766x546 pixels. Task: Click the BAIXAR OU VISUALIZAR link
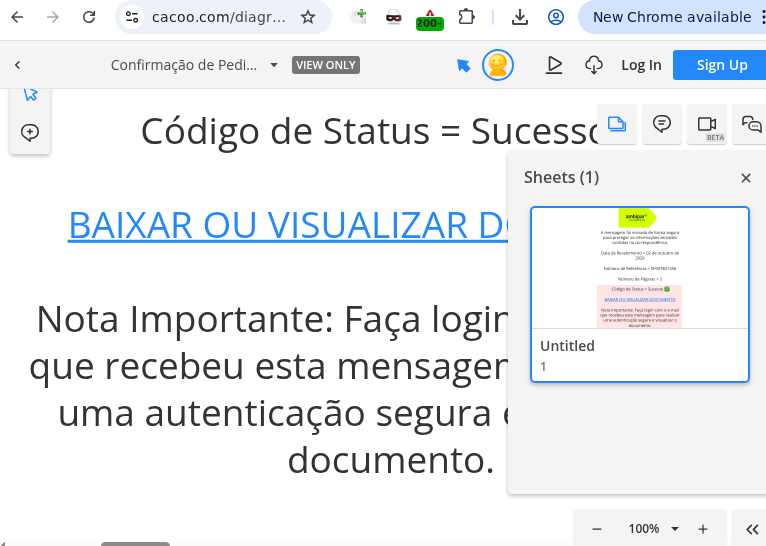pos(288,226)
